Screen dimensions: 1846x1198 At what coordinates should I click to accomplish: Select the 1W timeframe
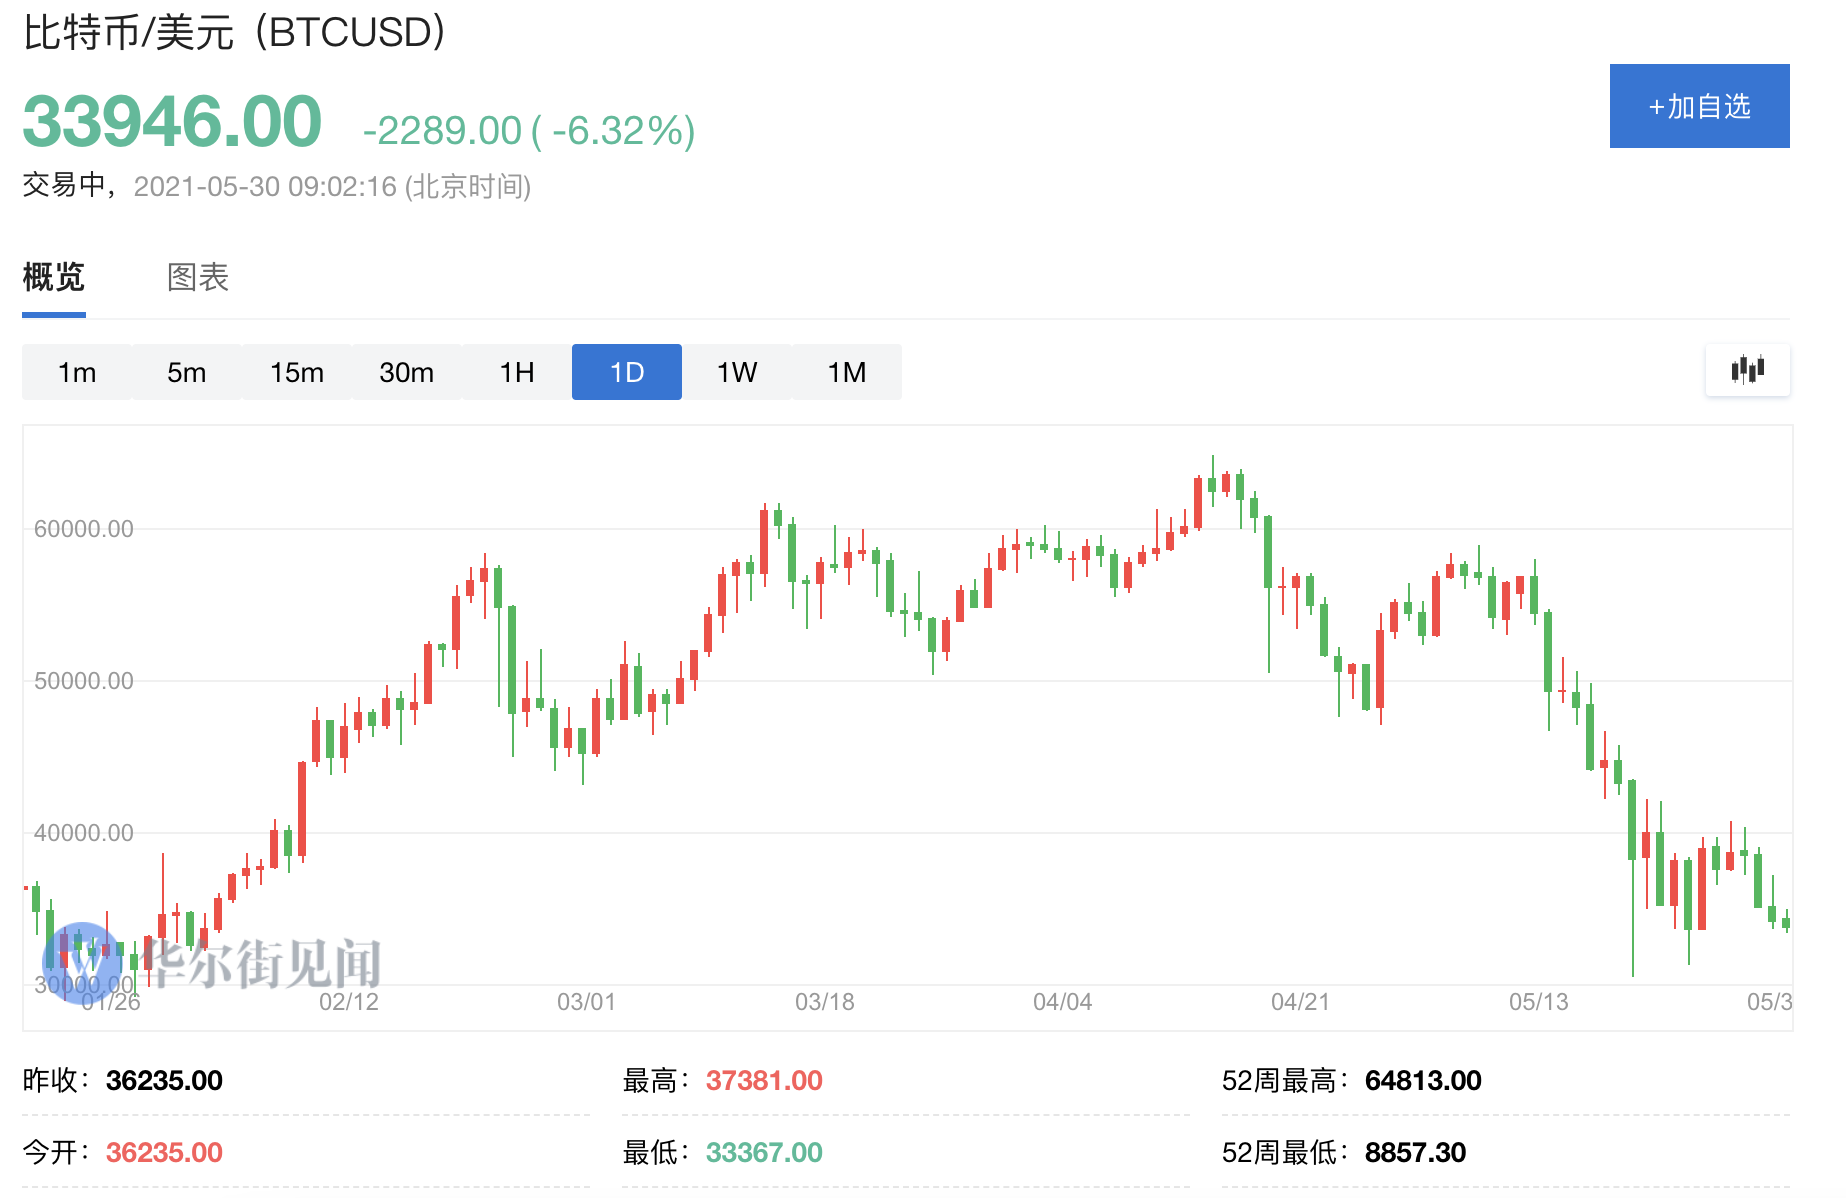point(737,371)
